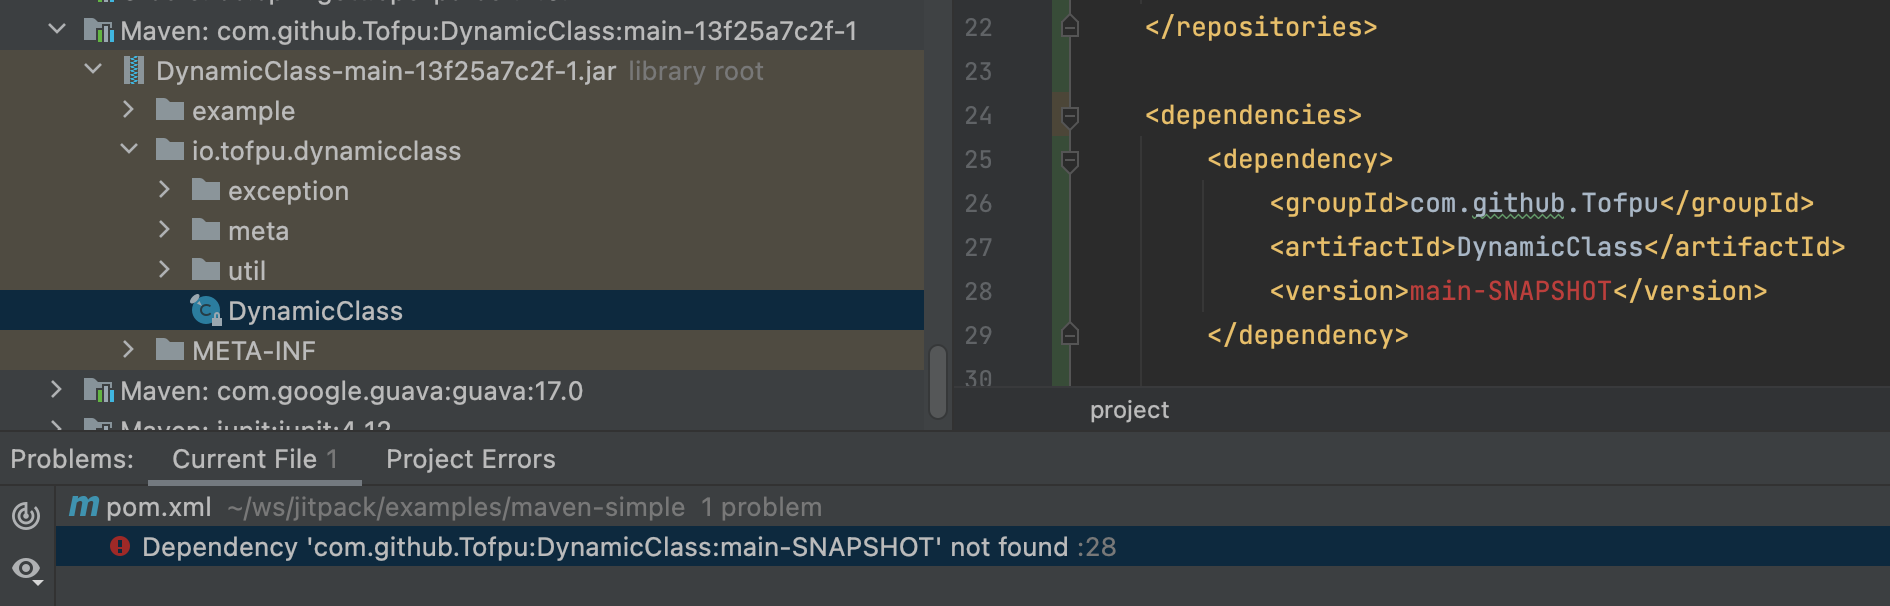Toggle code folding at the dependencies line
This screenshot has width=1890, height=606.
click(1069, 116)
